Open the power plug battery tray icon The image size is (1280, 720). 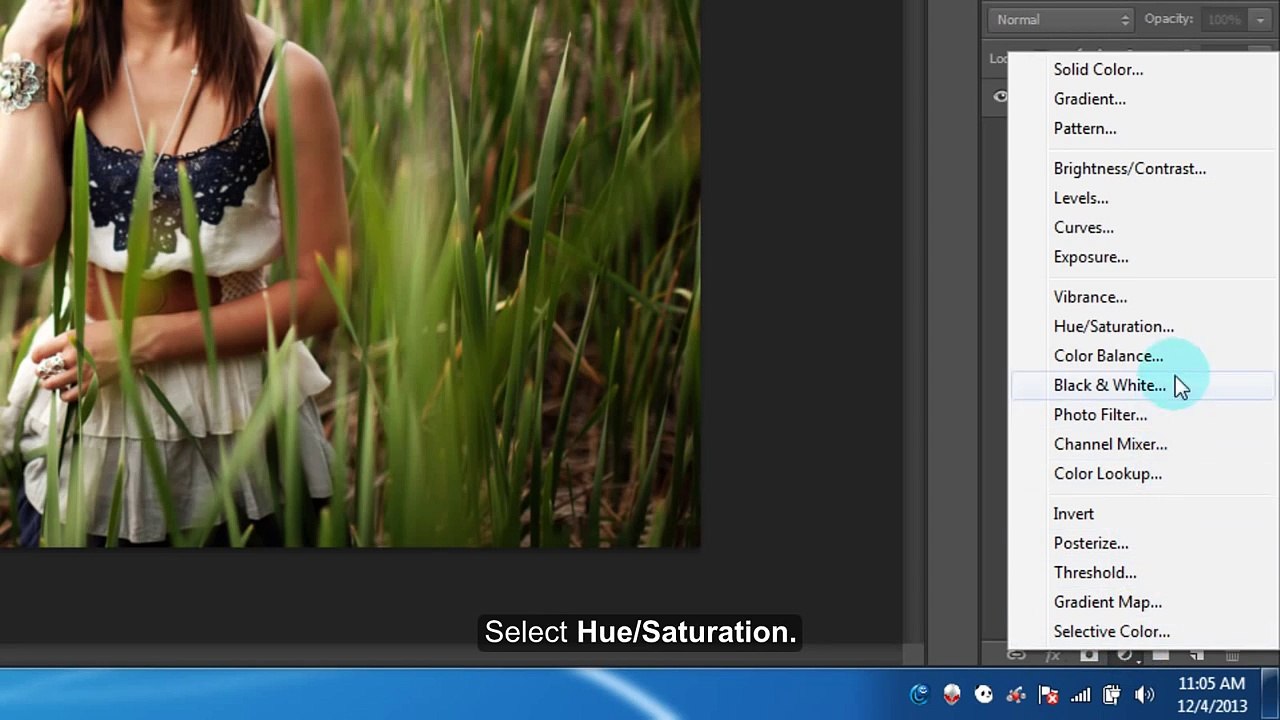click(x=1112, y=694)
